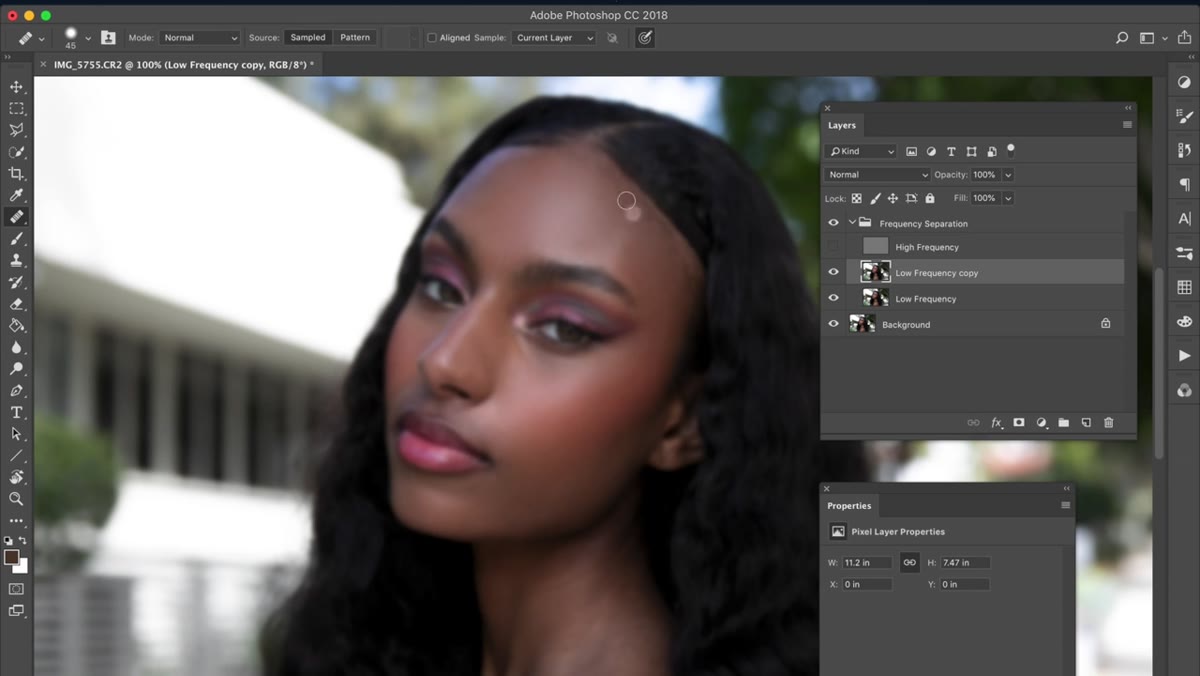1200x676 pixels.
Task: Filter for smart objects
Action: (x=991, y=152)
